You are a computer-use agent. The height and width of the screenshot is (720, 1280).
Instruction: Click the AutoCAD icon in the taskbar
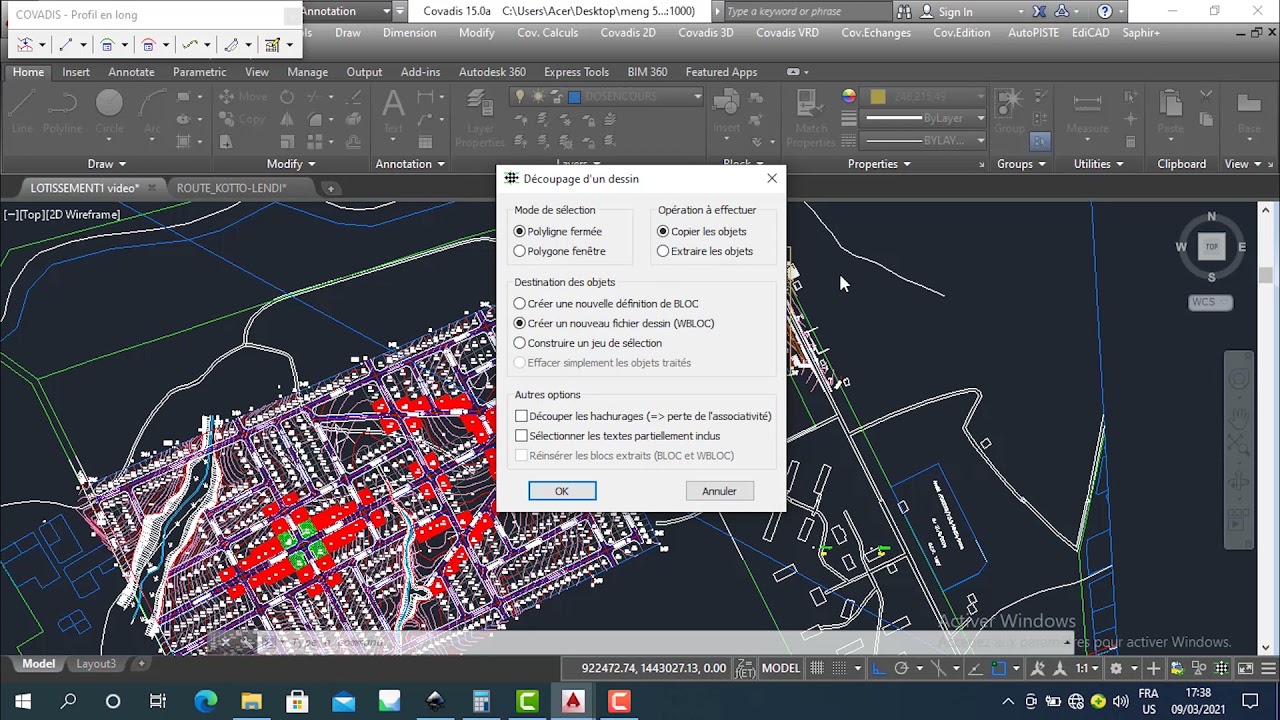(573, 701)
